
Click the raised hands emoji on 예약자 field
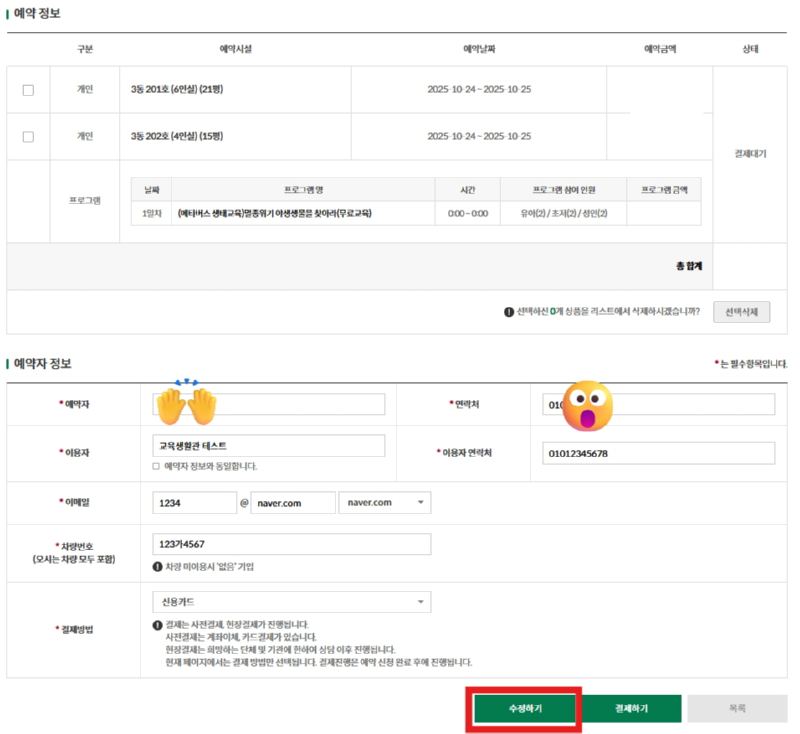[182, 401]
